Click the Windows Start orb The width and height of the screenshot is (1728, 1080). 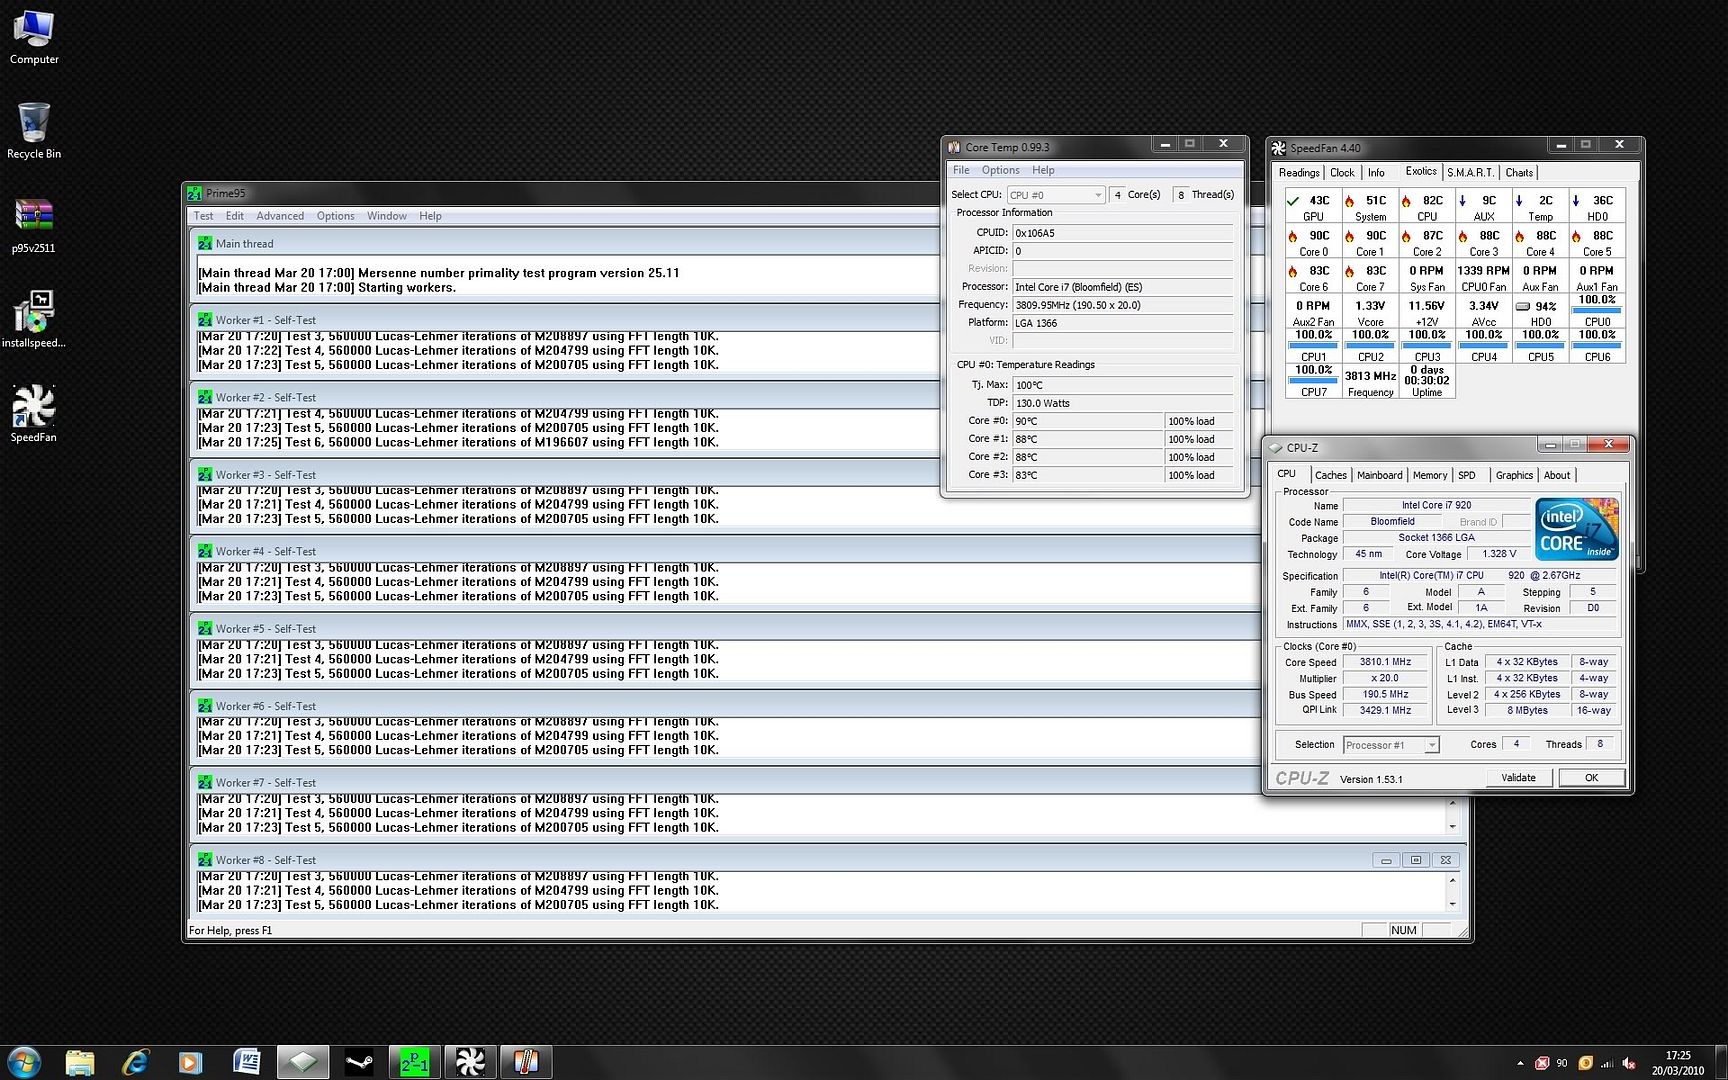(x=23, y=1062)
